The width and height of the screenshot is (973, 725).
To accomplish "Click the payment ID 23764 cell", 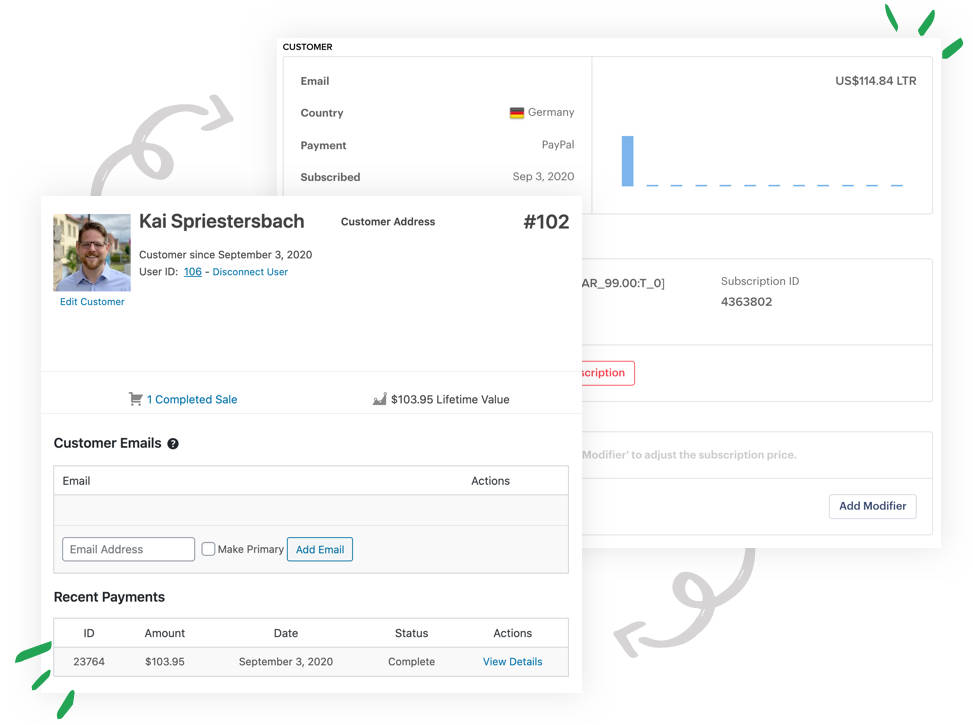I will (89, 662).
